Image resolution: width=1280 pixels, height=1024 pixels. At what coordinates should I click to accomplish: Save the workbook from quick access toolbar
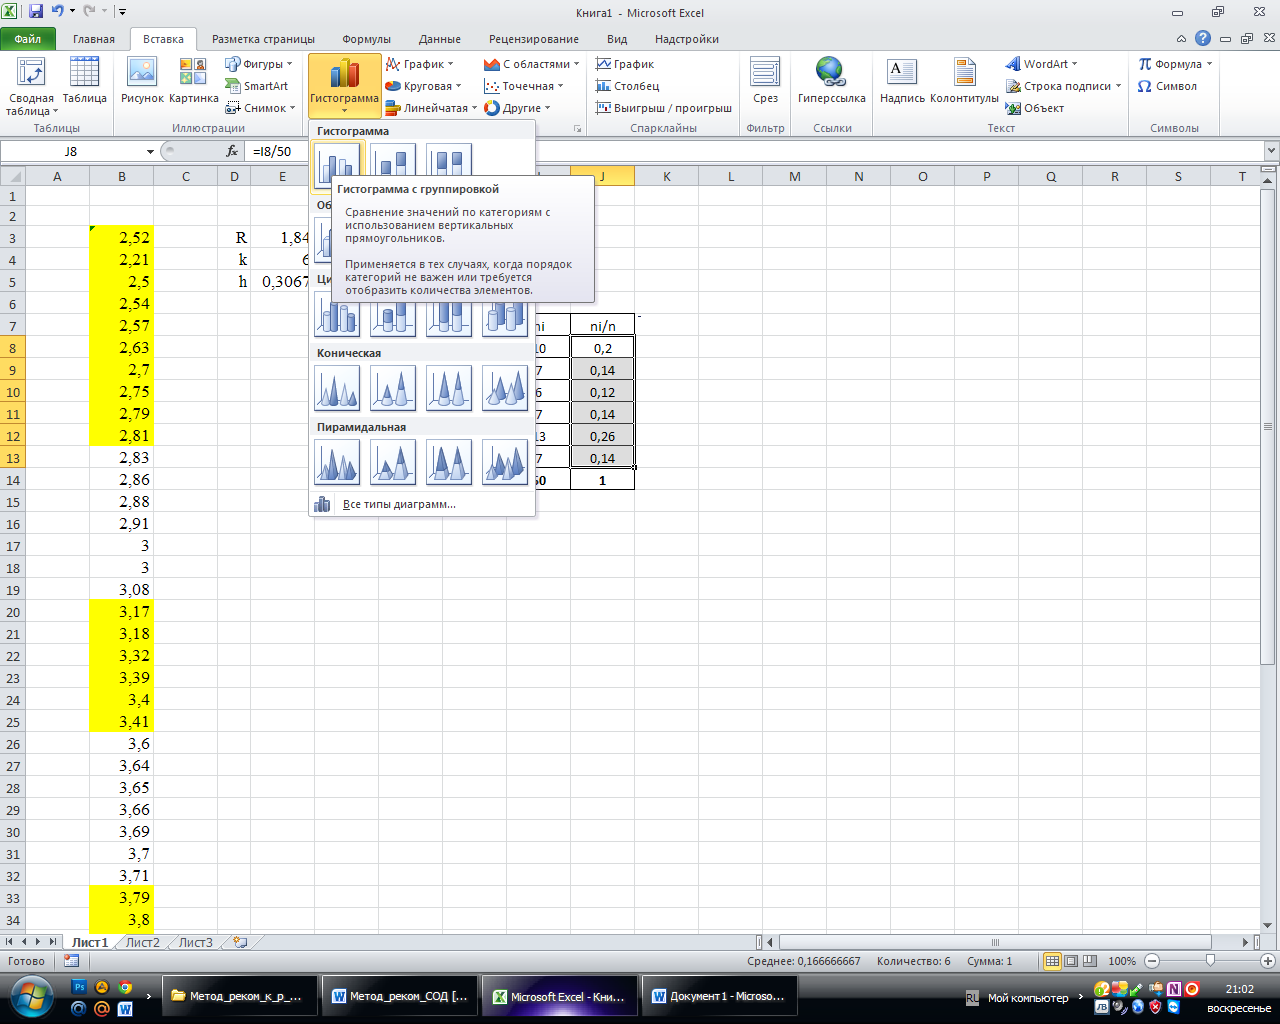click(x=36, y=12)
